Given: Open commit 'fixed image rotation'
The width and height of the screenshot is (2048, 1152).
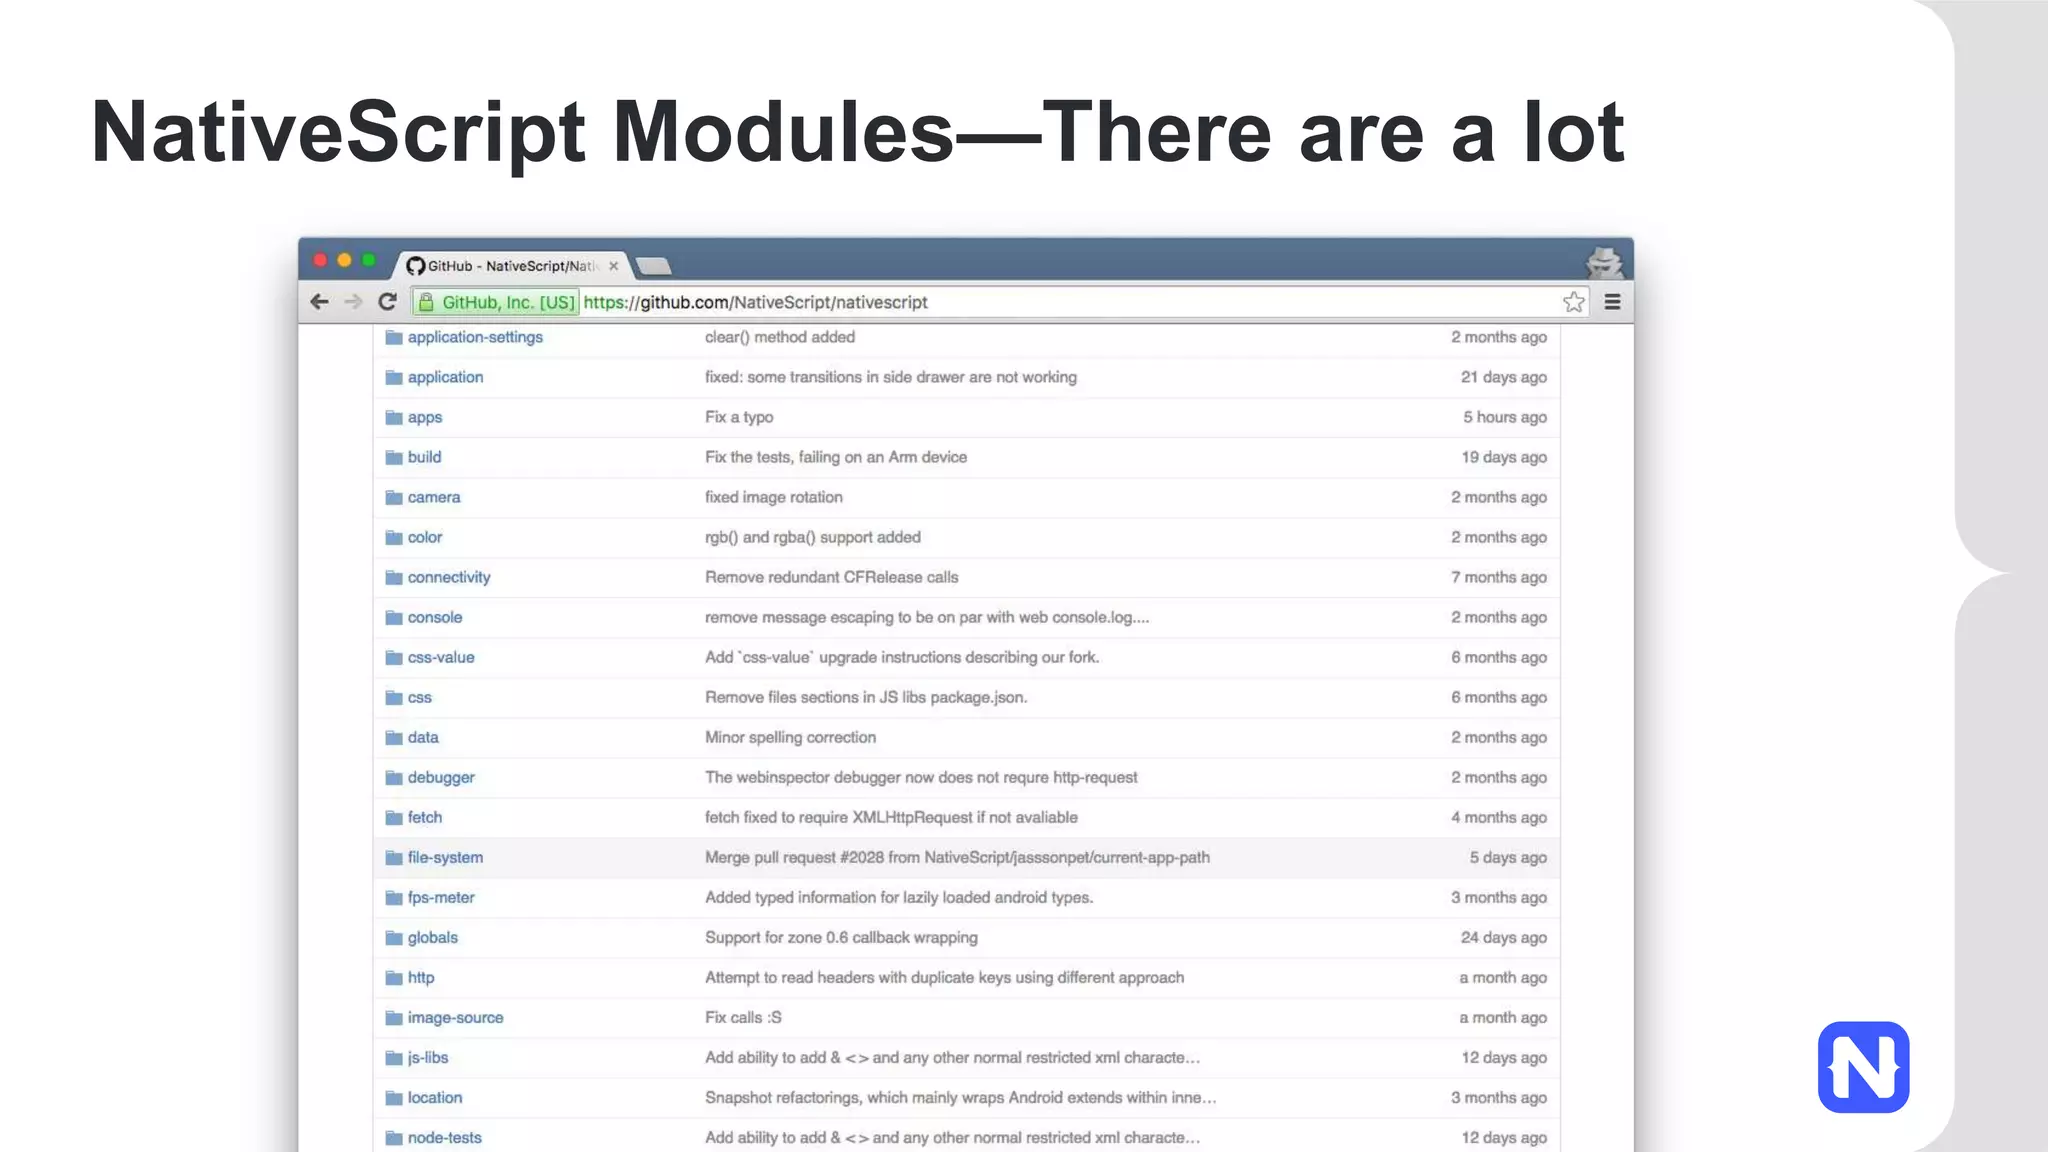Looking at the screenshot, I should 774,497.
